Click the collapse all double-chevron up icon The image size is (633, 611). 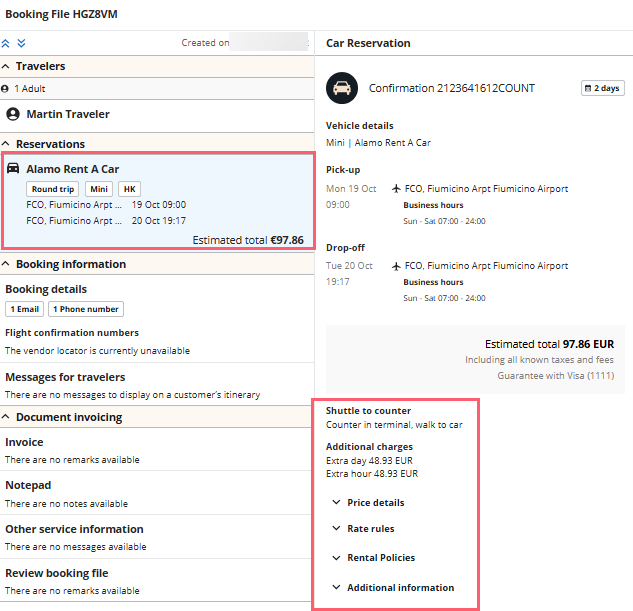click(5, 43)
